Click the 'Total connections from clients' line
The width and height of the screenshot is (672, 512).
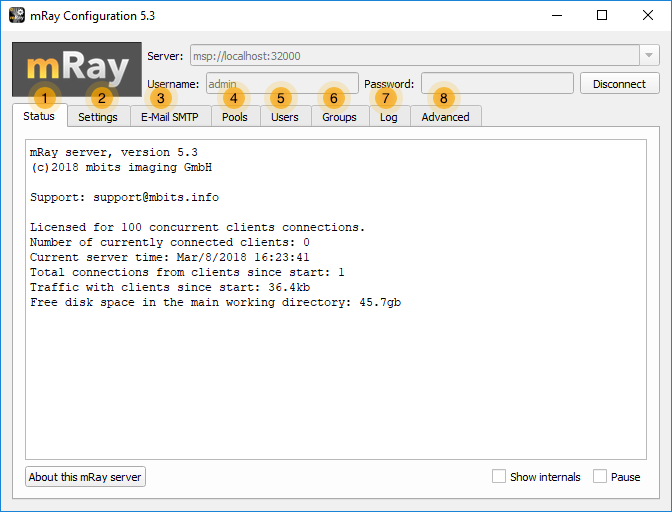187,272
